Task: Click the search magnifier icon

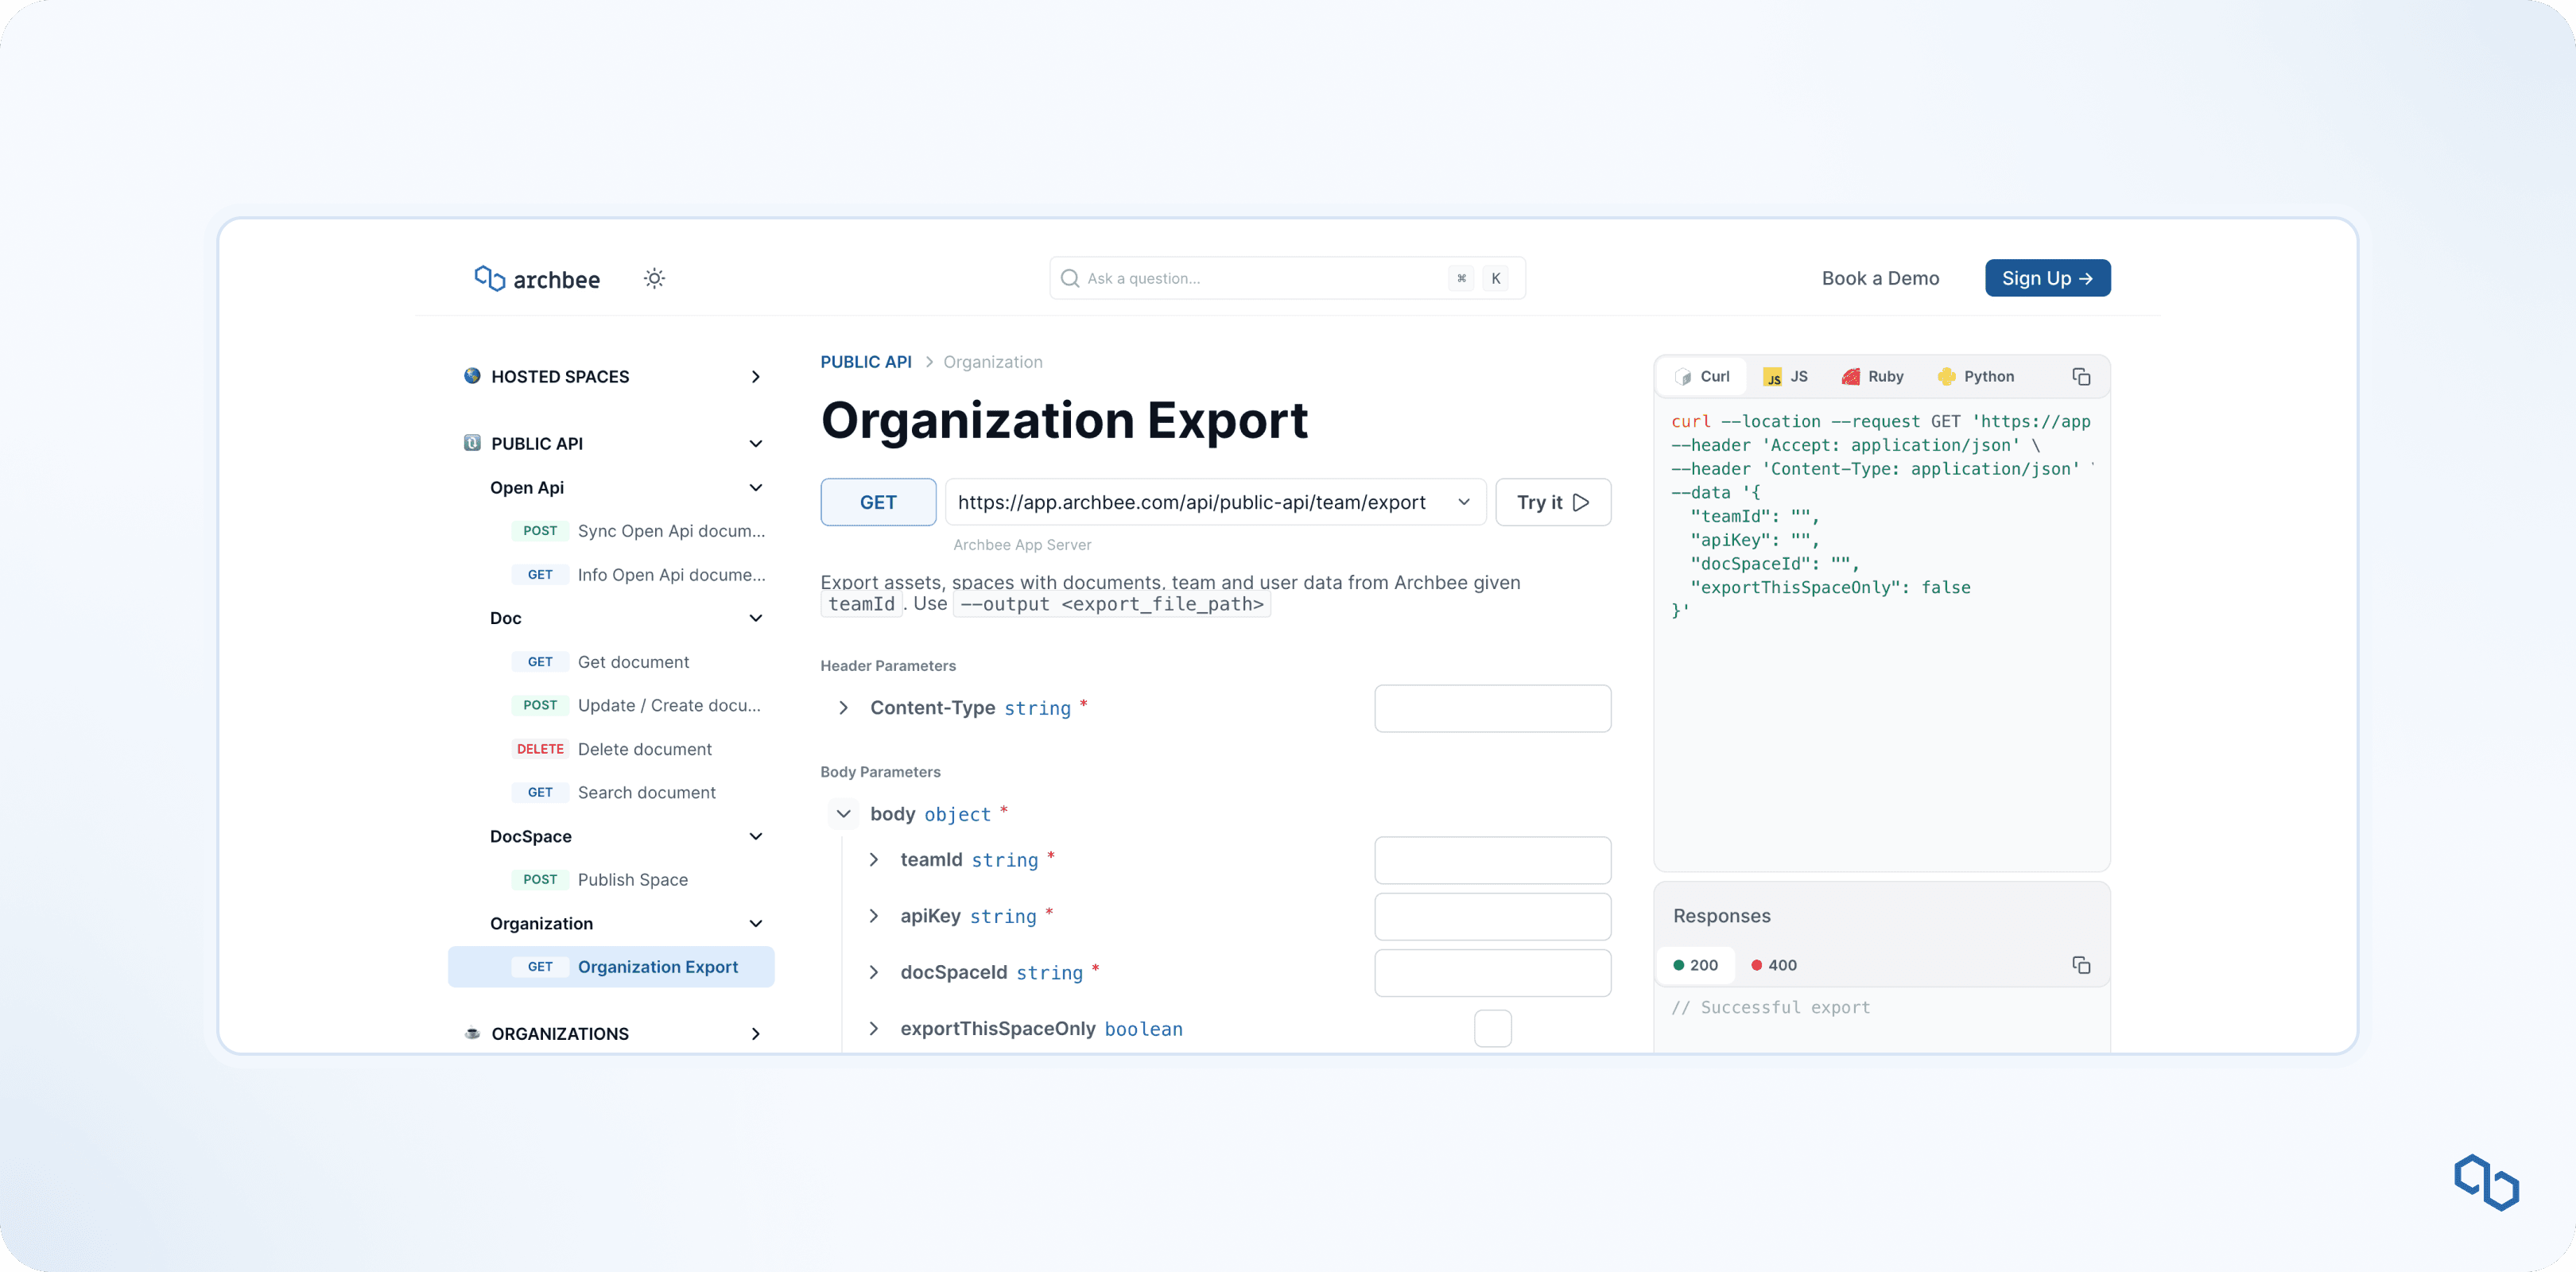Action: pos(1070,278)
